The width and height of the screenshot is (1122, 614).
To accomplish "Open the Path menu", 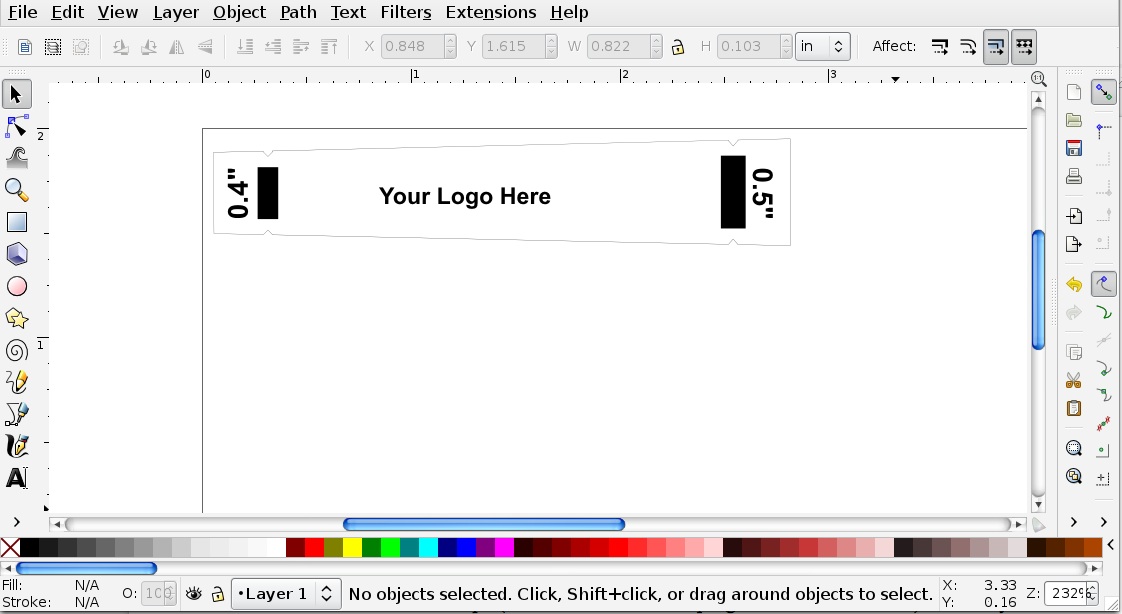I will coord(297,12).
